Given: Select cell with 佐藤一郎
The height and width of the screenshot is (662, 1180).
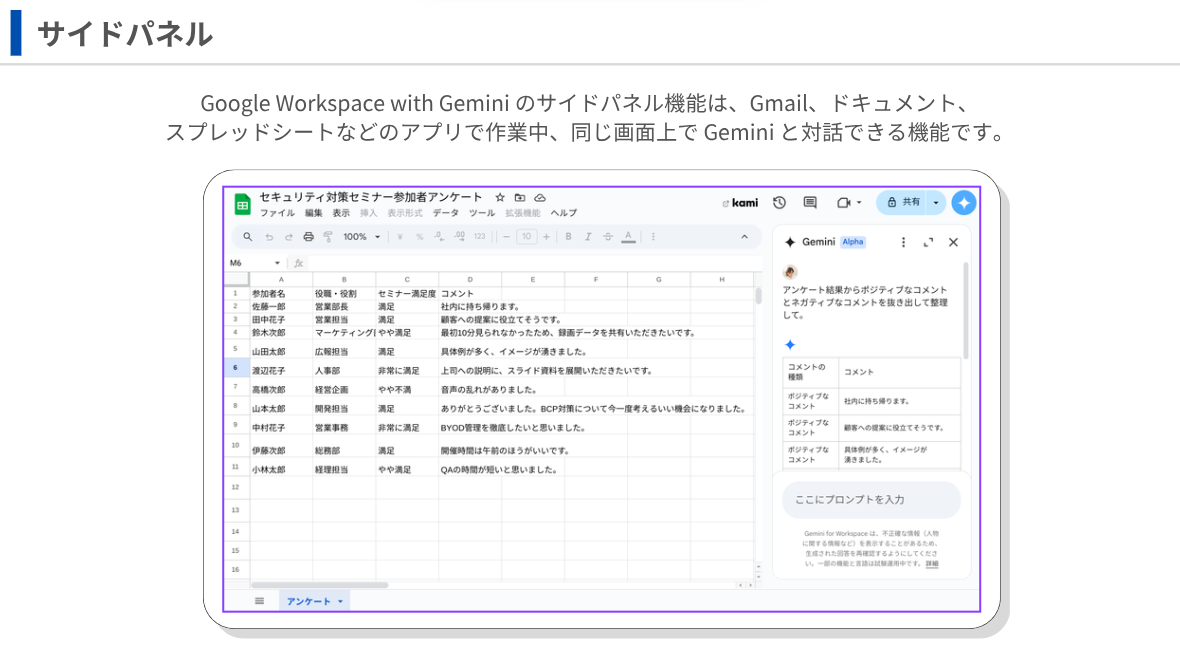Looking at the screenshot, I should click(281, 307).
